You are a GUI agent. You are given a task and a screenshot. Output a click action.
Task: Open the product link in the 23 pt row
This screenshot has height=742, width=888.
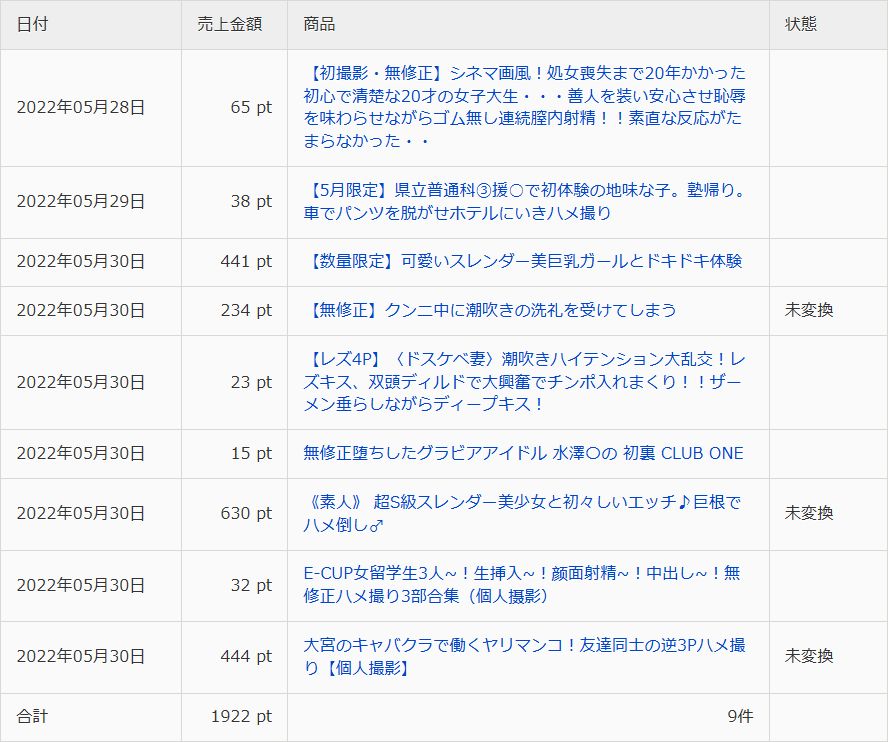524,381
